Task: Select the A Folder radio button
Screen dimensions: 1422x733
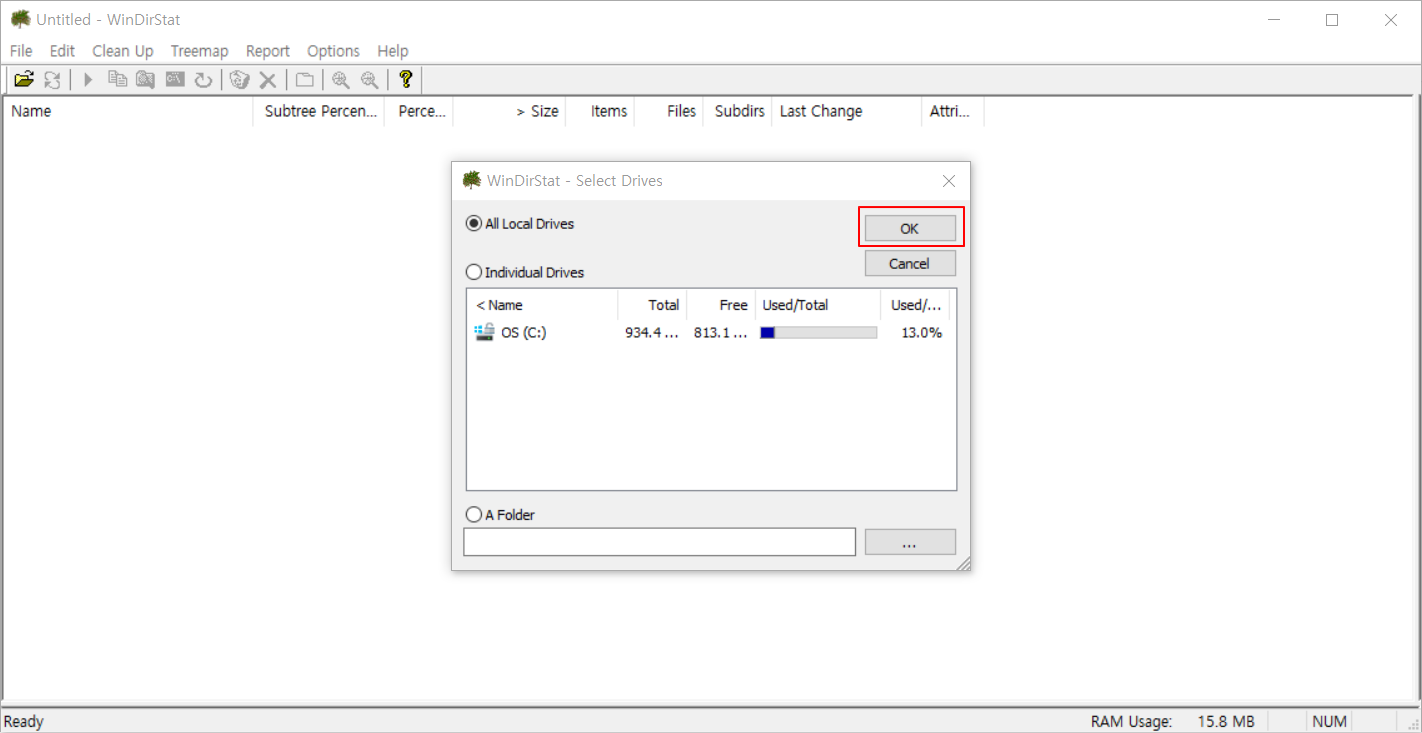Action: click(474, 515)
